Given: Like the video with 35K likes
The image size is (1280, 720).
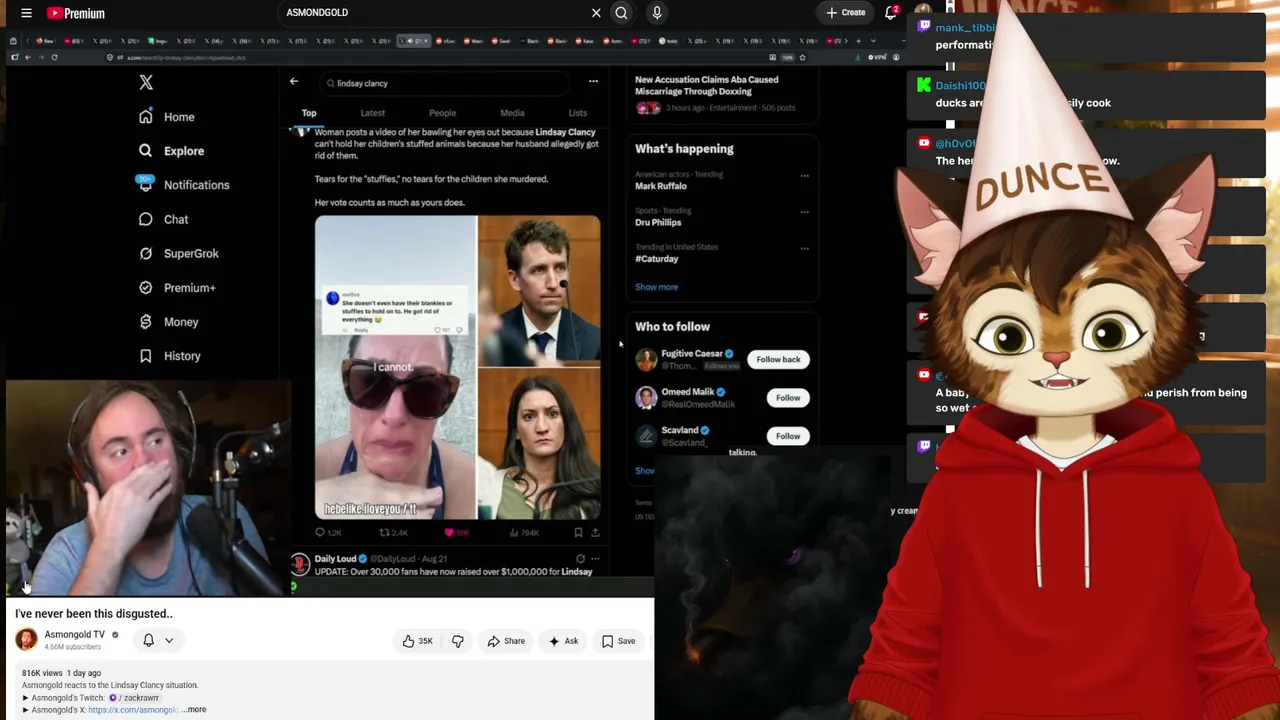Looking at the screenshot, I should tap(418, 641).
